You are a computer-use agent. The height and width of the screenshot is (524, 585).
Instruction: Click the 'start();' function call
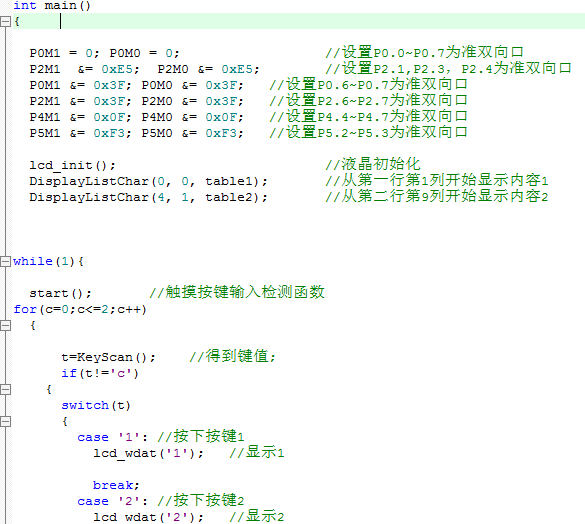[60, 293]
